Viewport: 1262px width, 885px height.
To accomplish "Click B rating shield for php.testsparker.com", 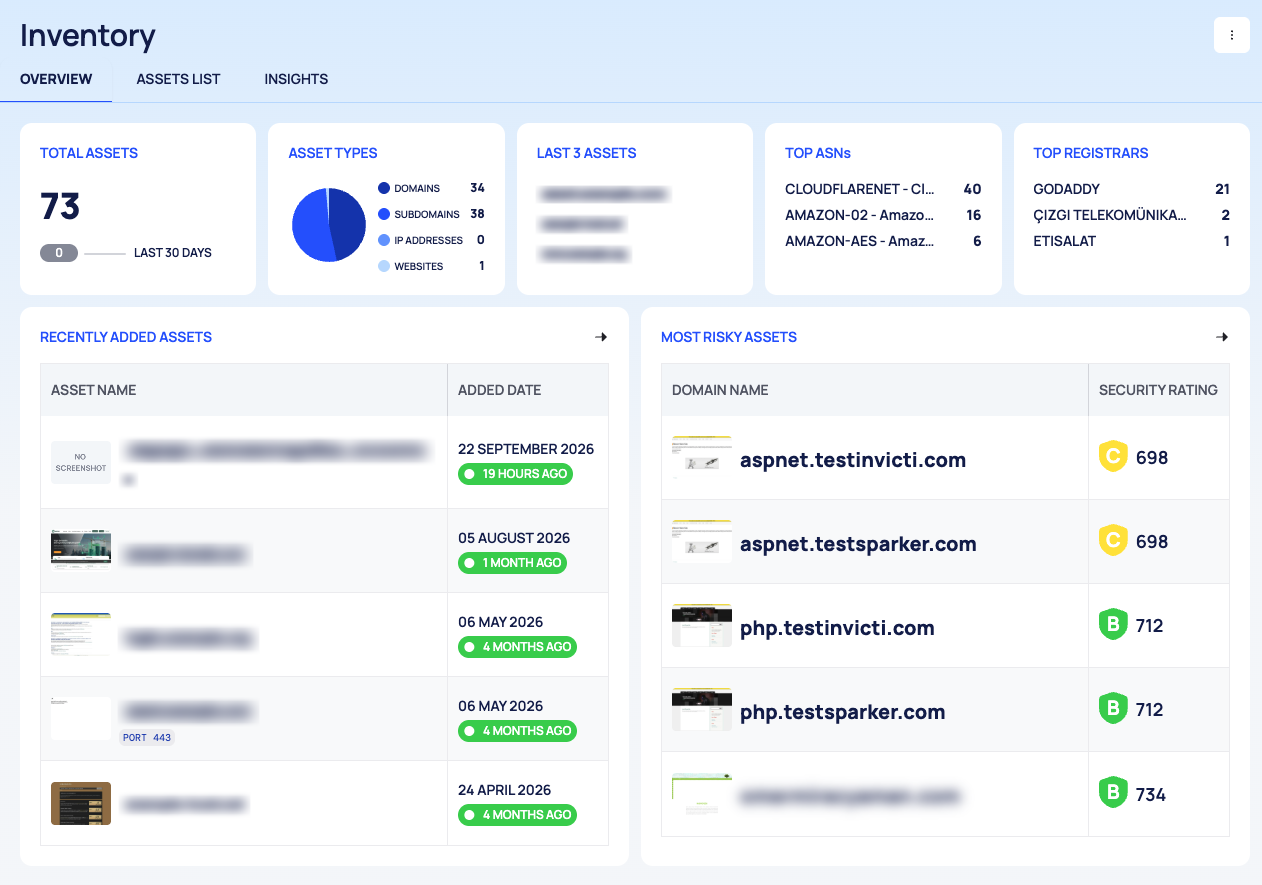I will (x=1113, y=709).
